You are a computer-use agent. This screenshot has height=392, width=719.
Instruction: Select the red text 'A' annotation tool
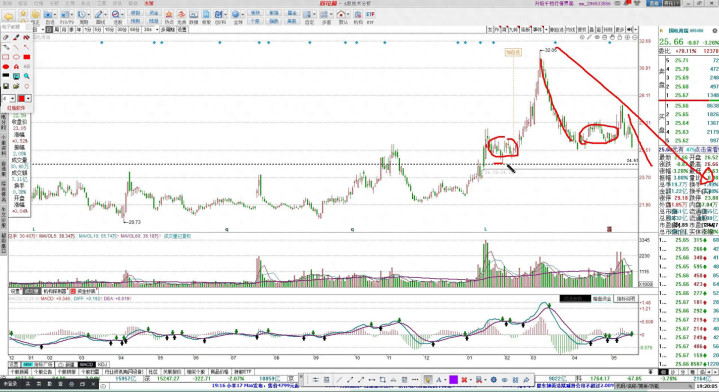[x=16, y=66]
